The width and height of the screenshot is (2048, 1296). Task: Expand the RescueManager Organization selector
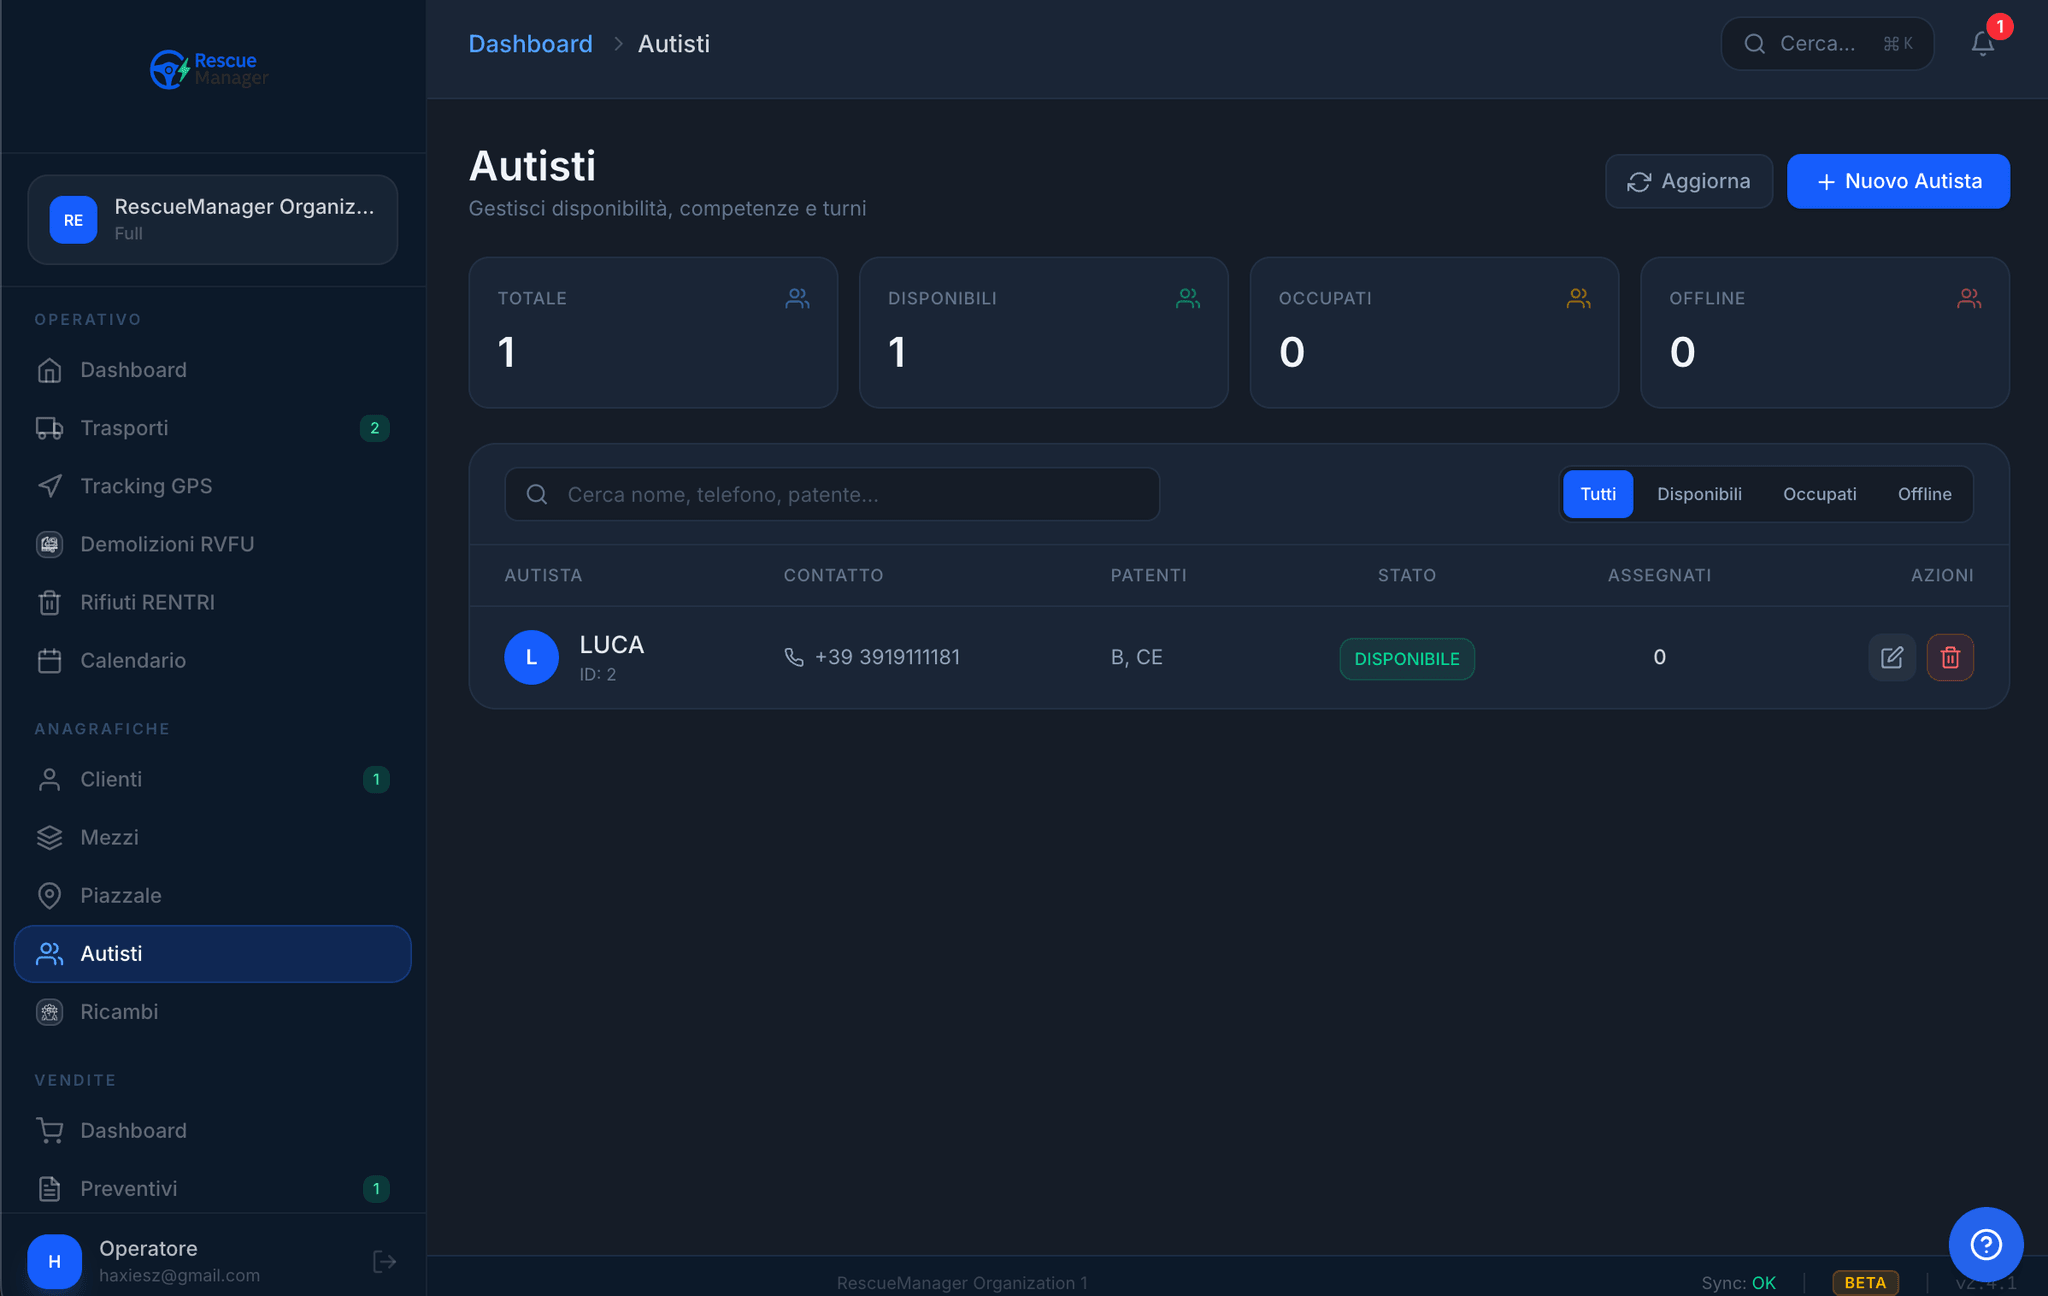click(212, 219)
